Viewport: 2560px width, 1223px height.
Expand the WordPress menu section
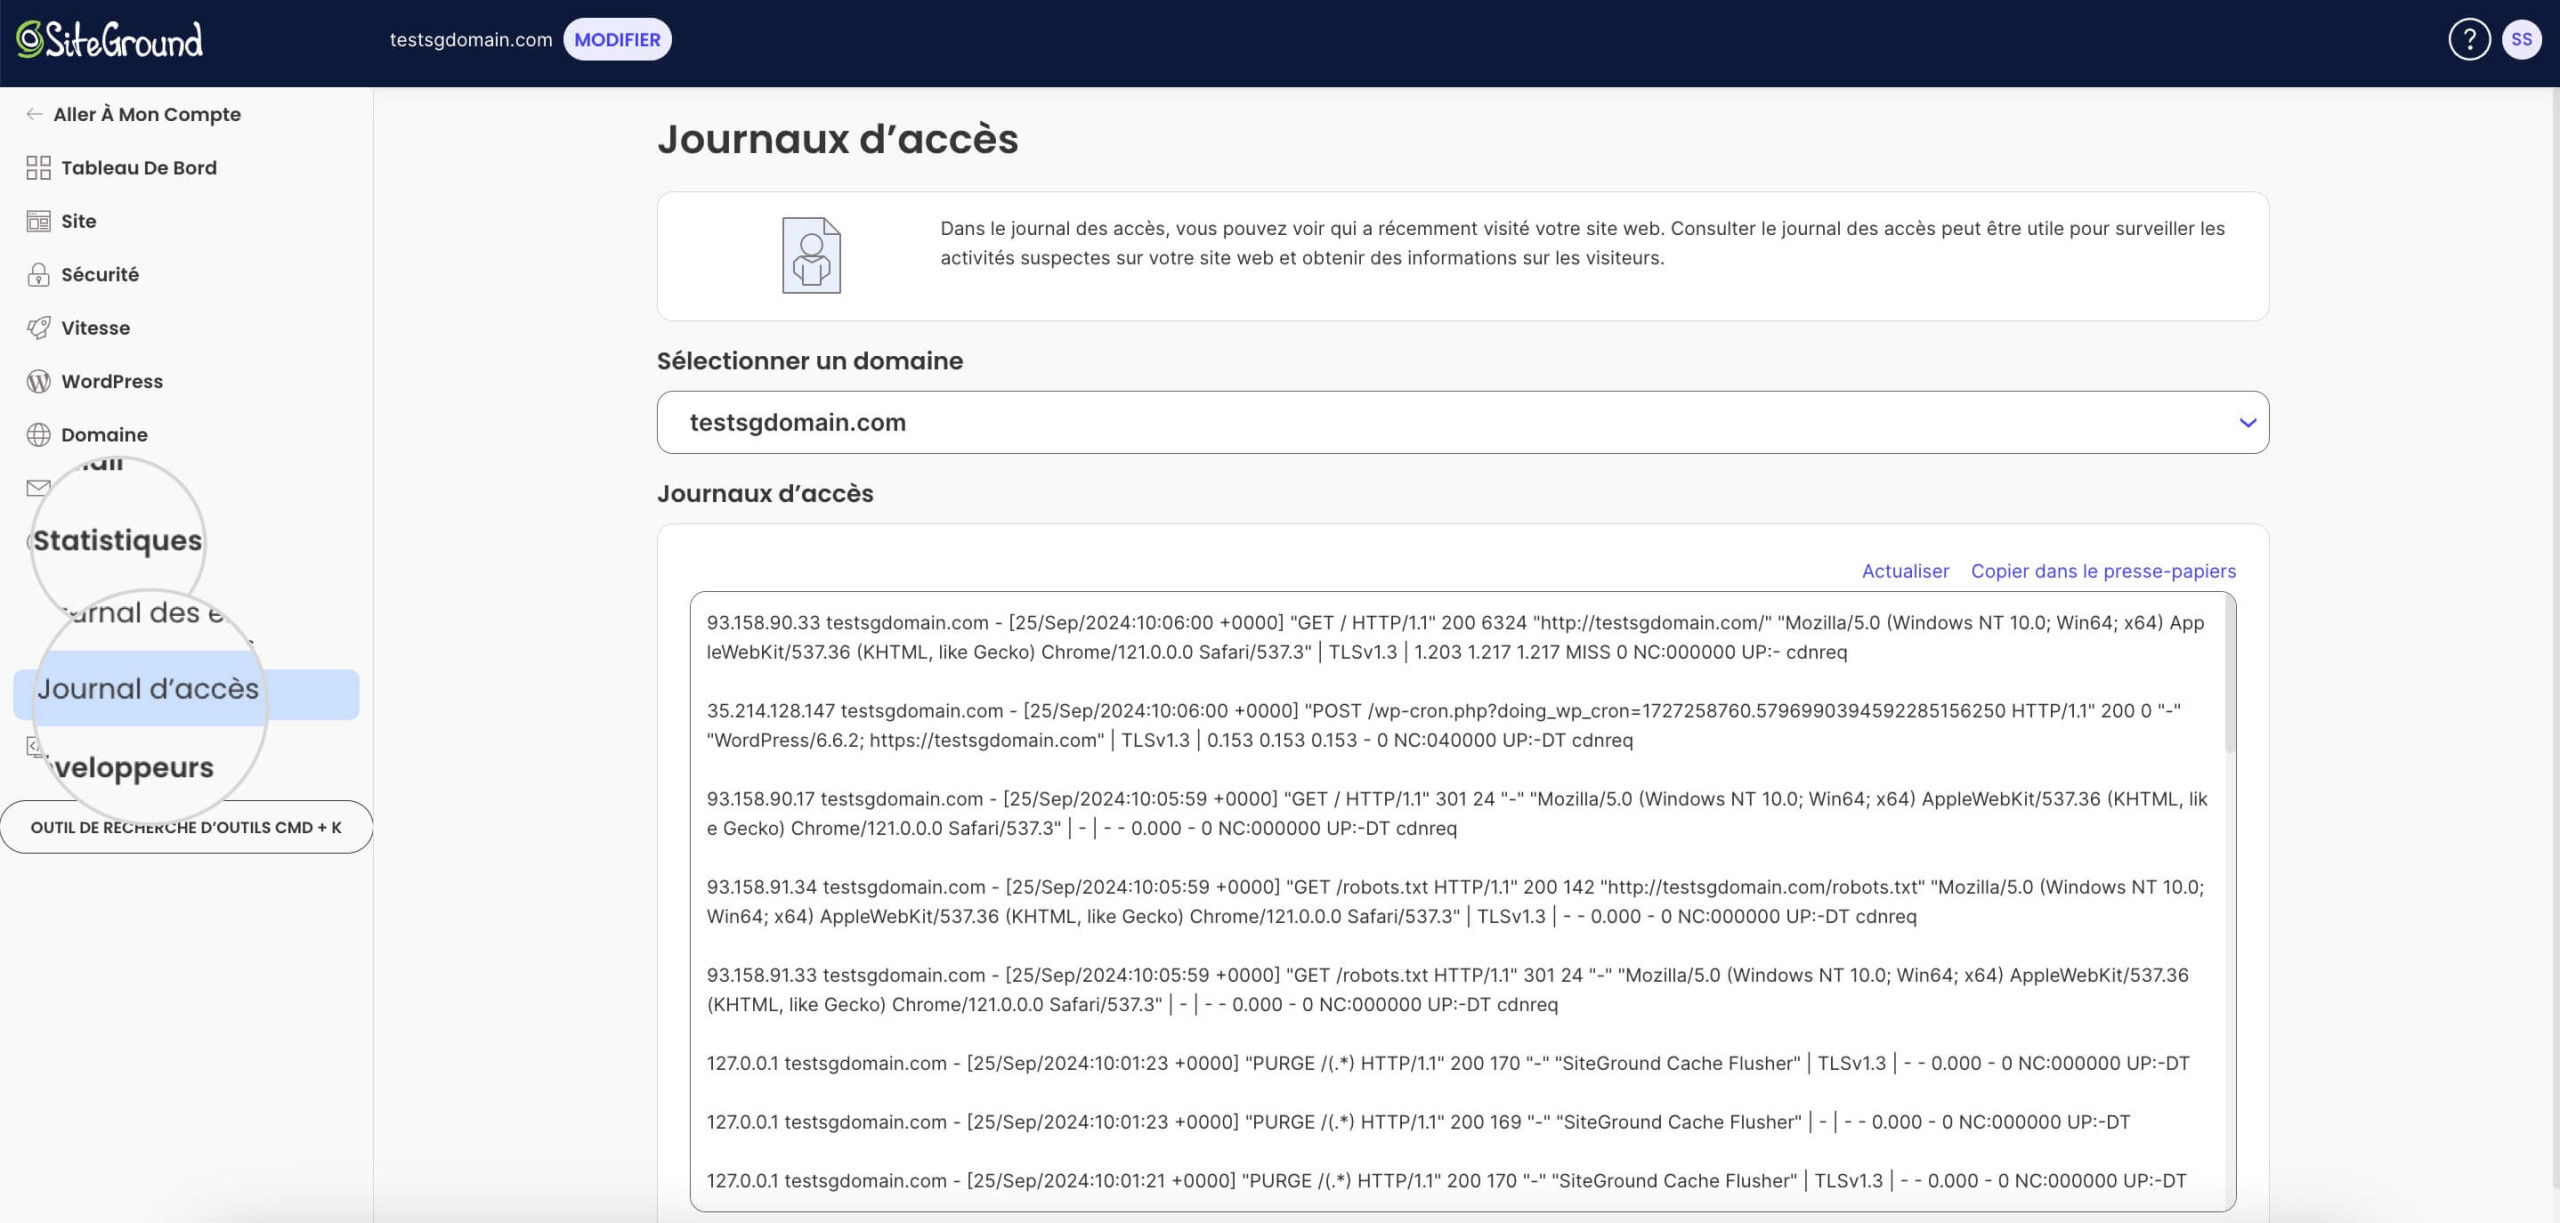(x=112, y=381)
